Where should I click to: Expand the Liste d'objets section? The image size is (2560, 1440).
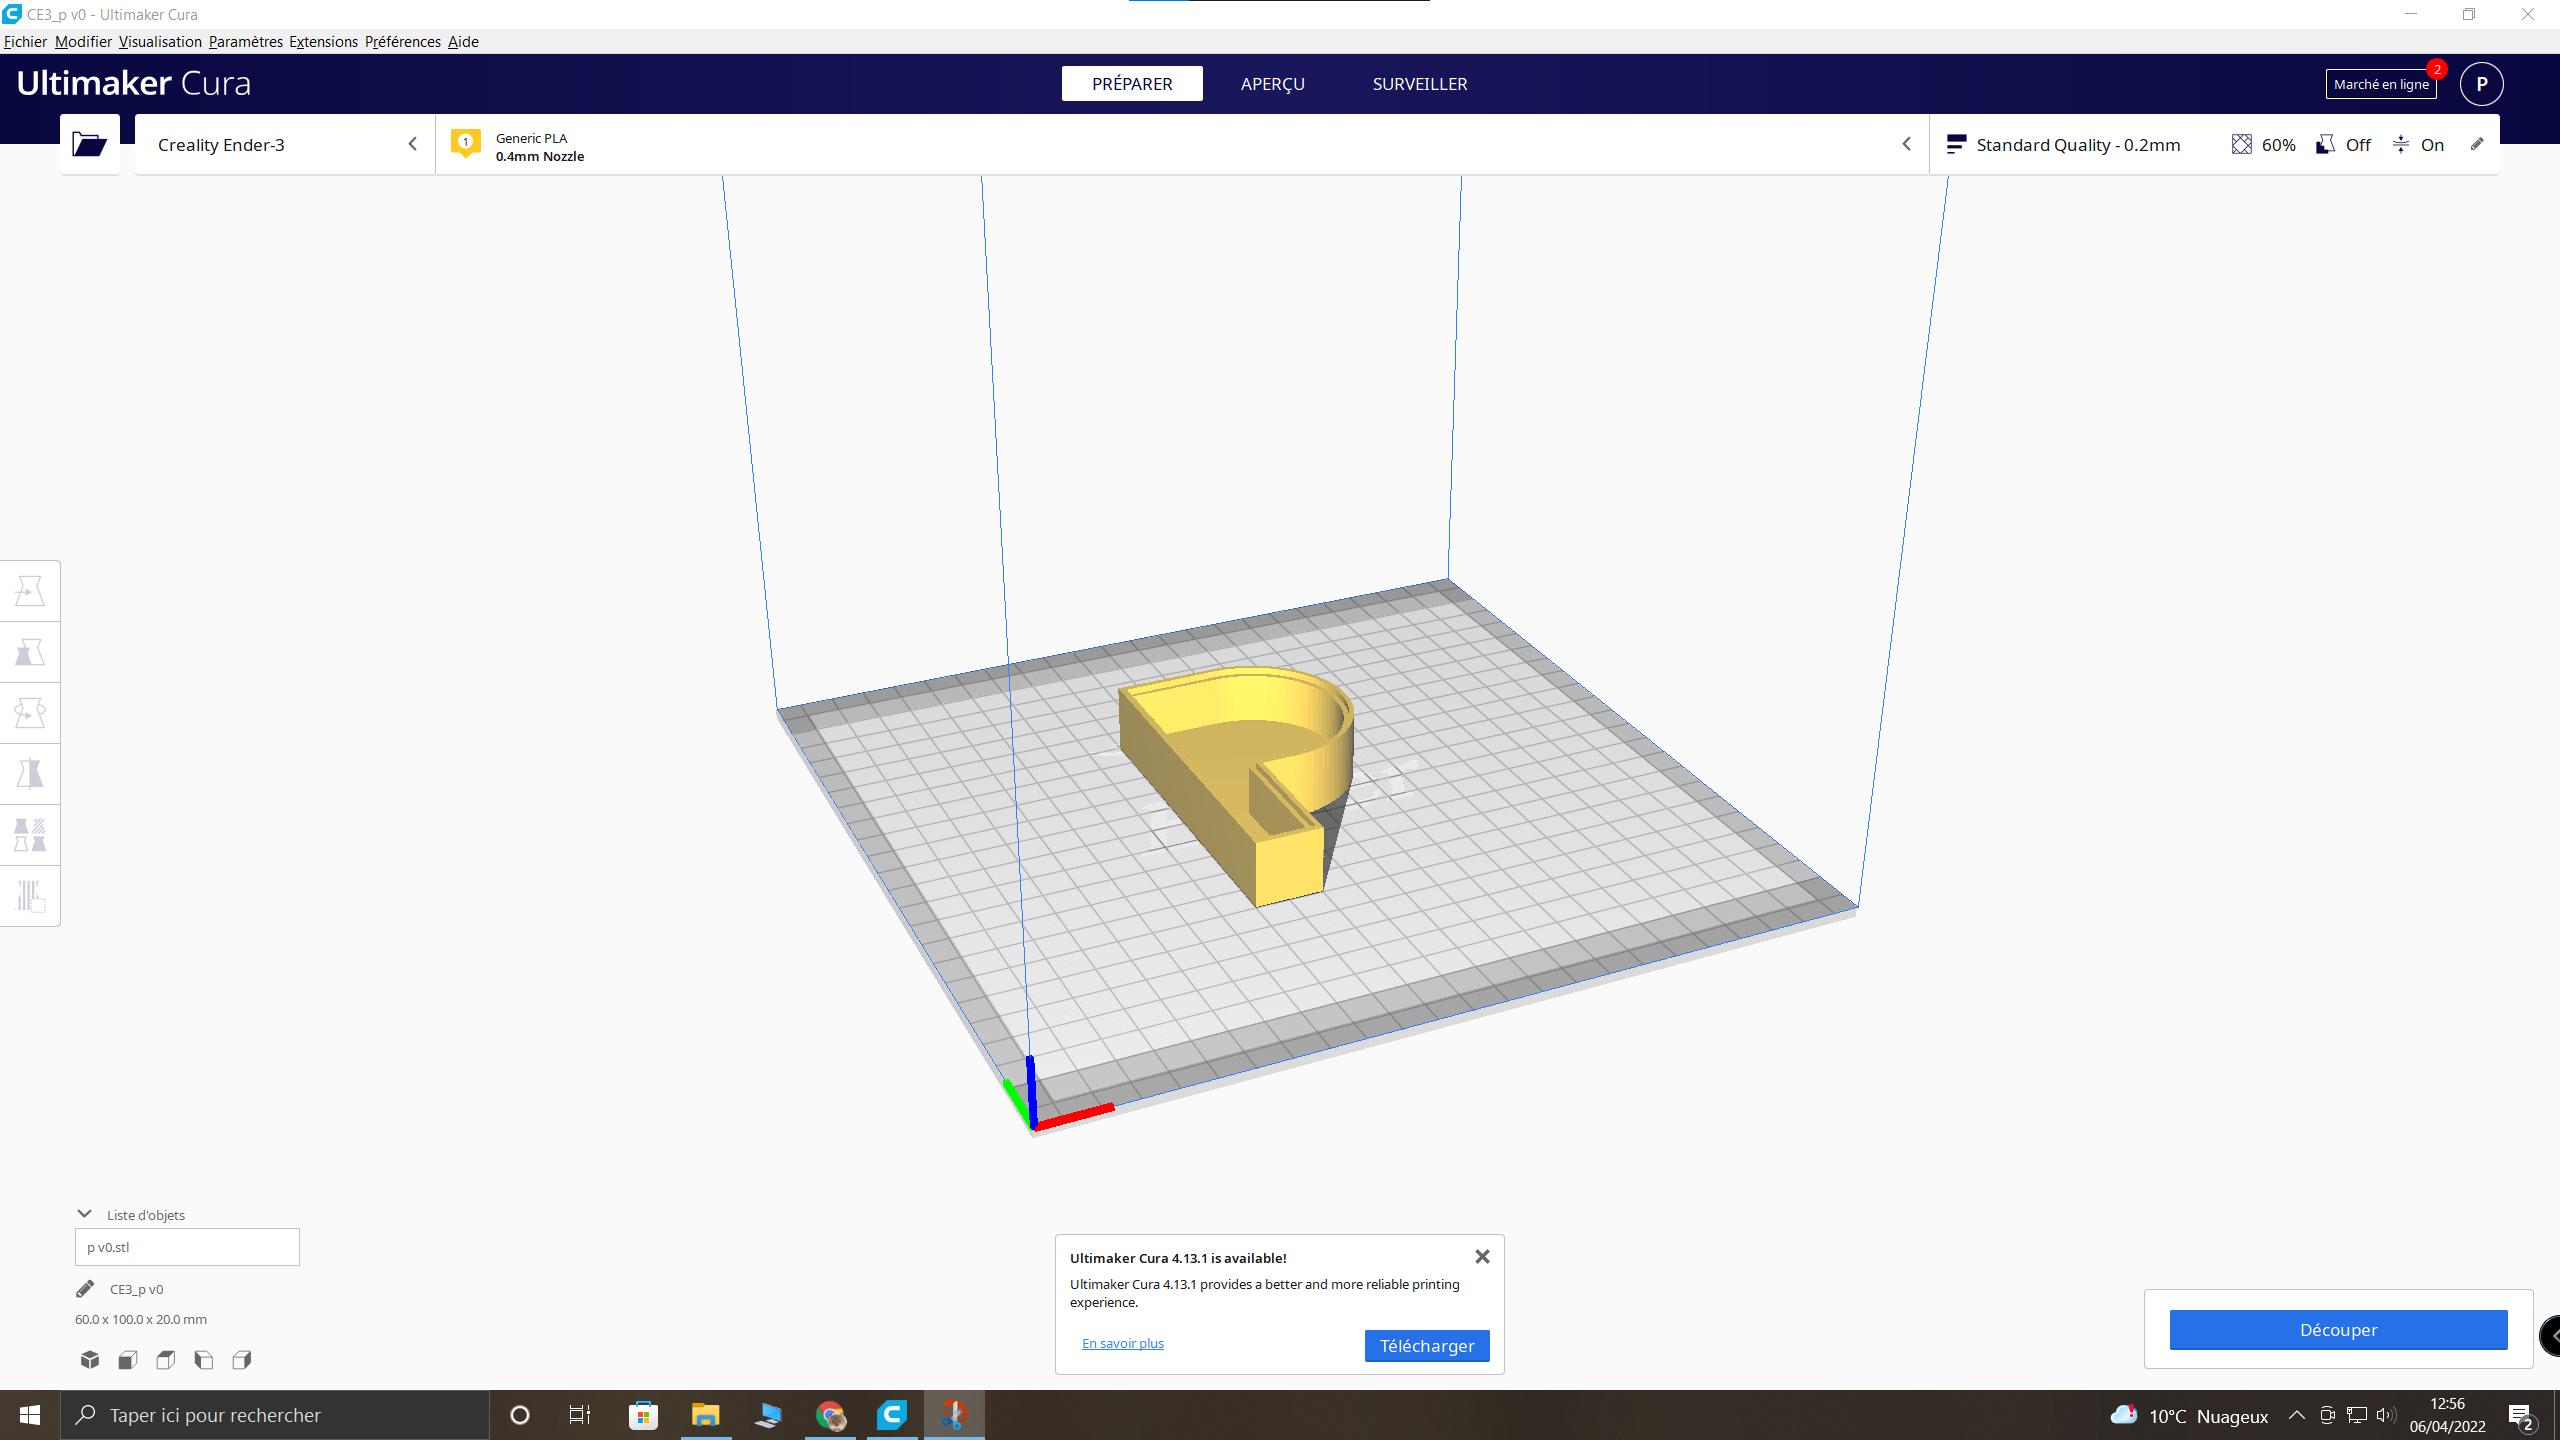[83, 1213]
